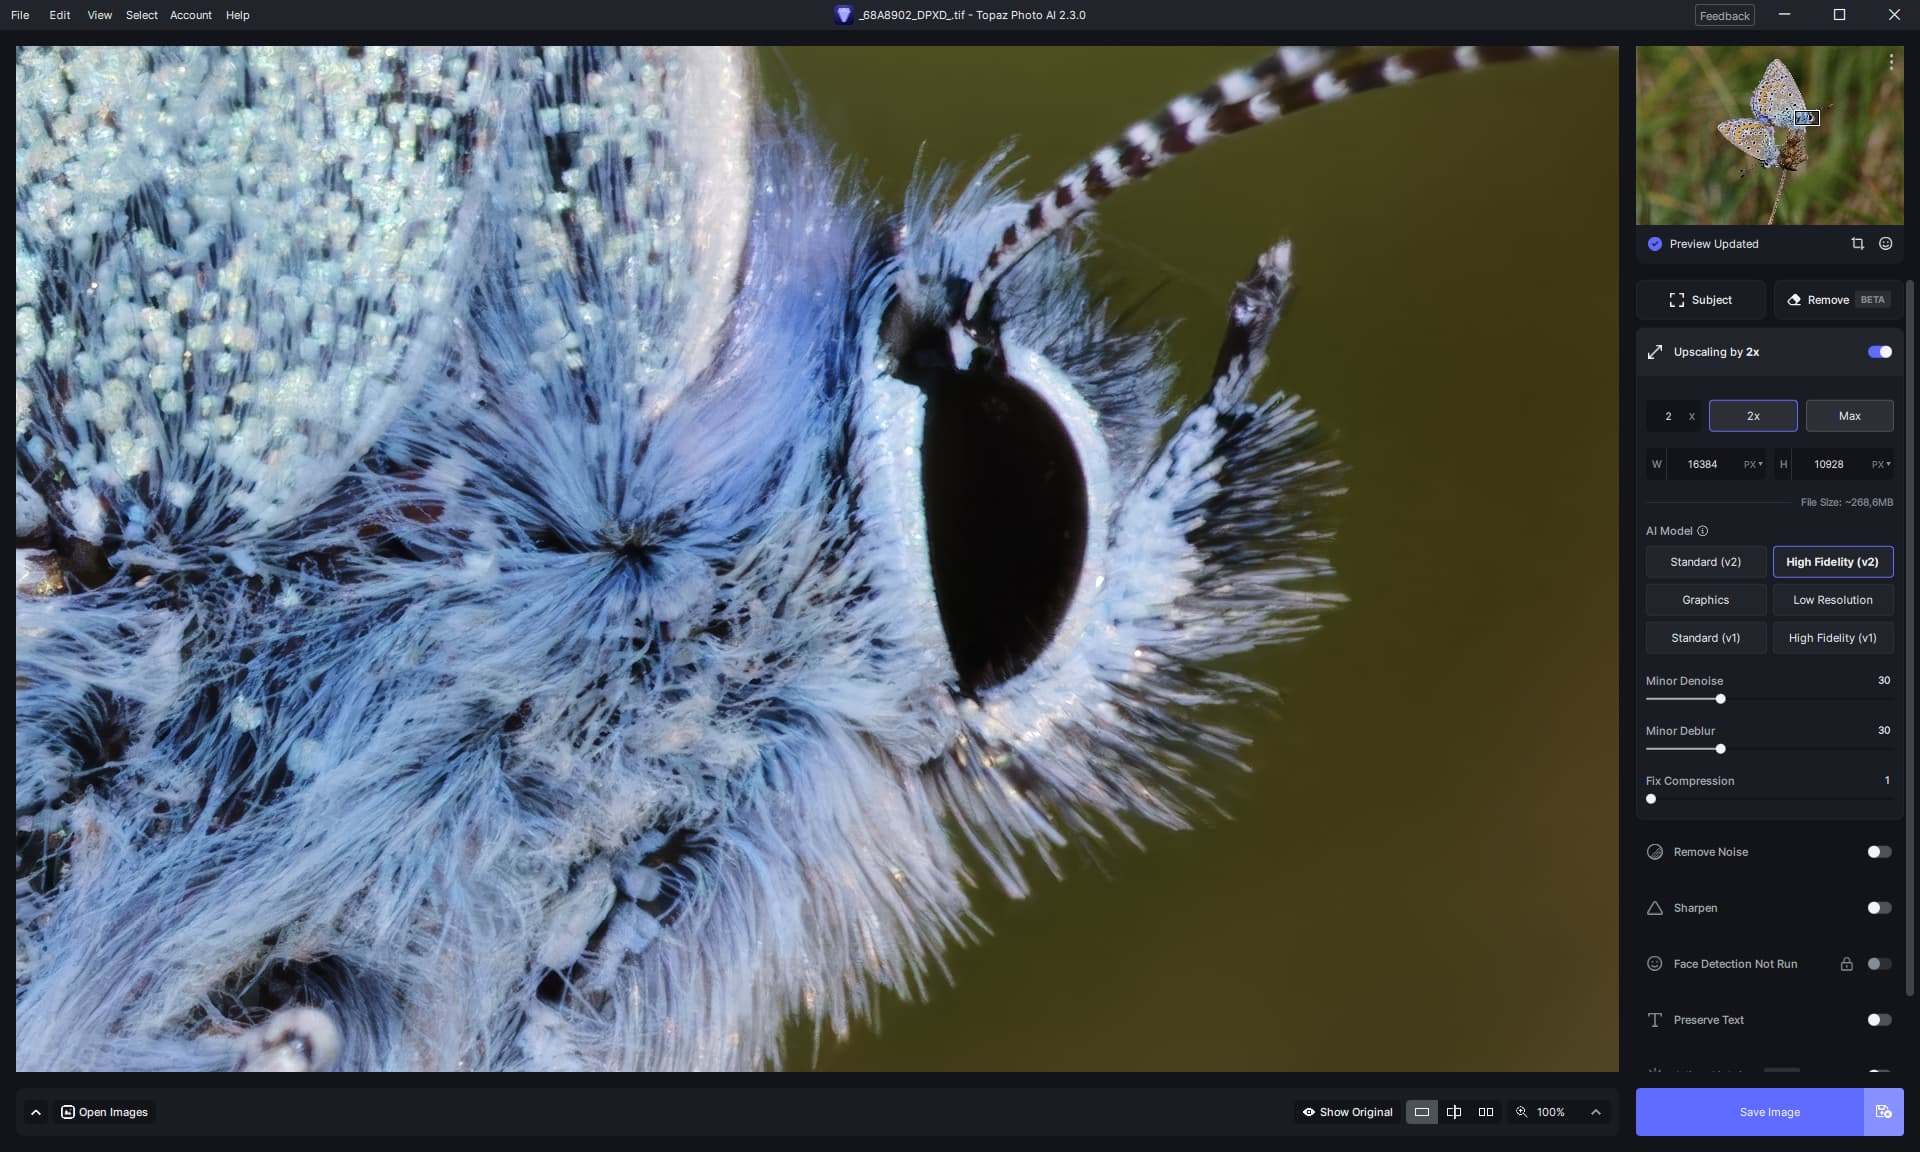Open the Account menu
Viewport: 1920px width, 1152px height.
point(190,15)
